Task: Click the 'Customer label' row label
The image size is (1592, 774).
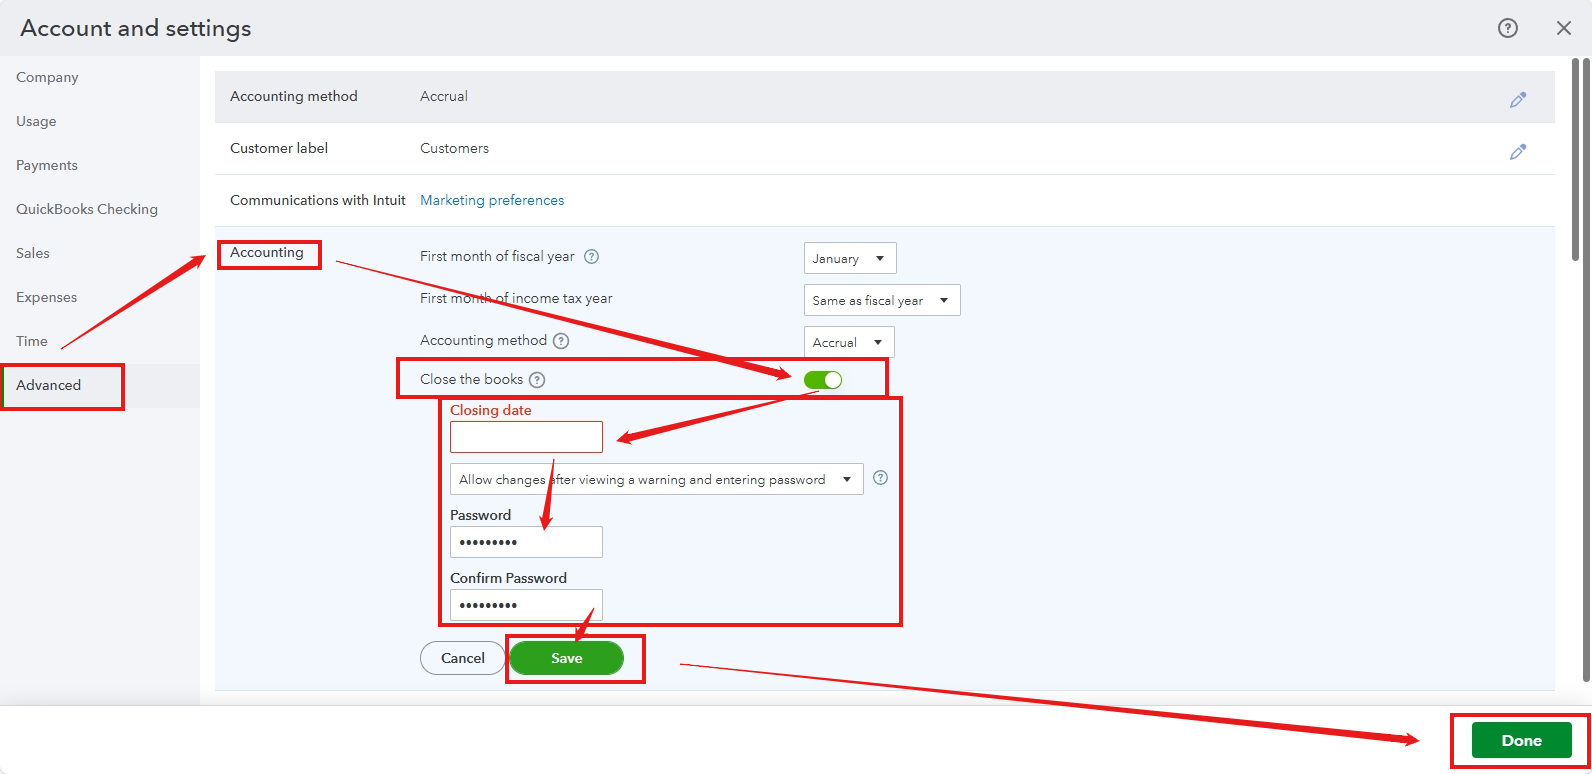Action: tap(279, 148)
